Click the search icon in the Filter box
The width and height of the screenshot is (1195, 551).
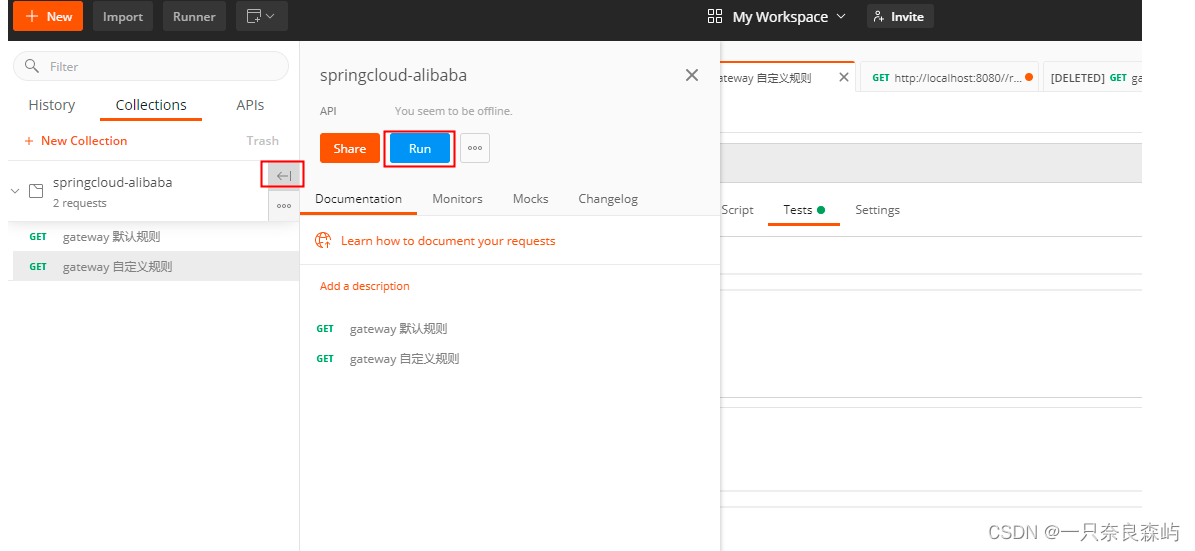point(33,66)
